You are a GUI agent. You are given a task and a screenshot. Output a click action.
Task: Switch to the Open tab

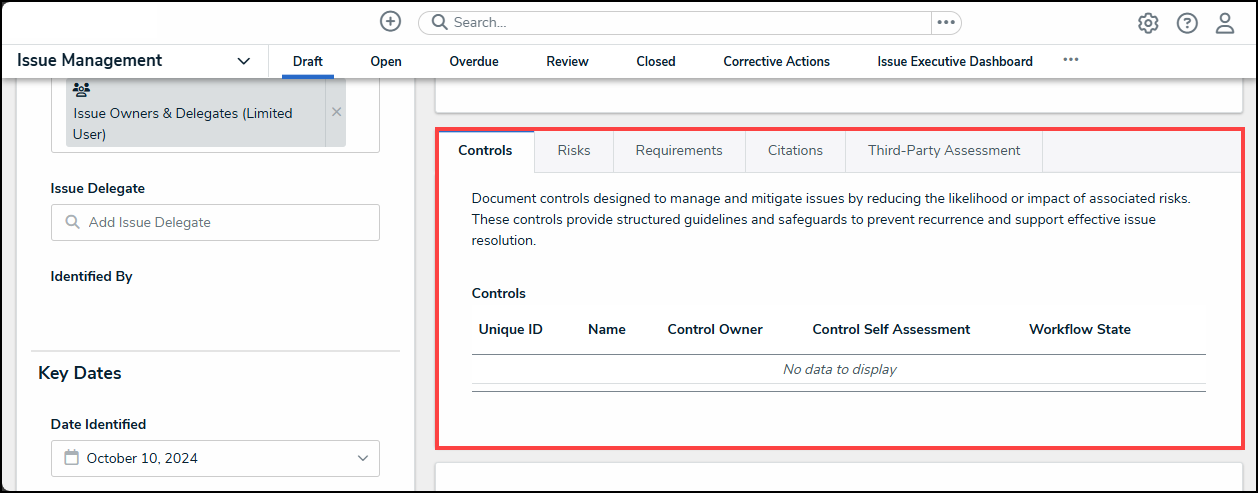tap(386, 61)
